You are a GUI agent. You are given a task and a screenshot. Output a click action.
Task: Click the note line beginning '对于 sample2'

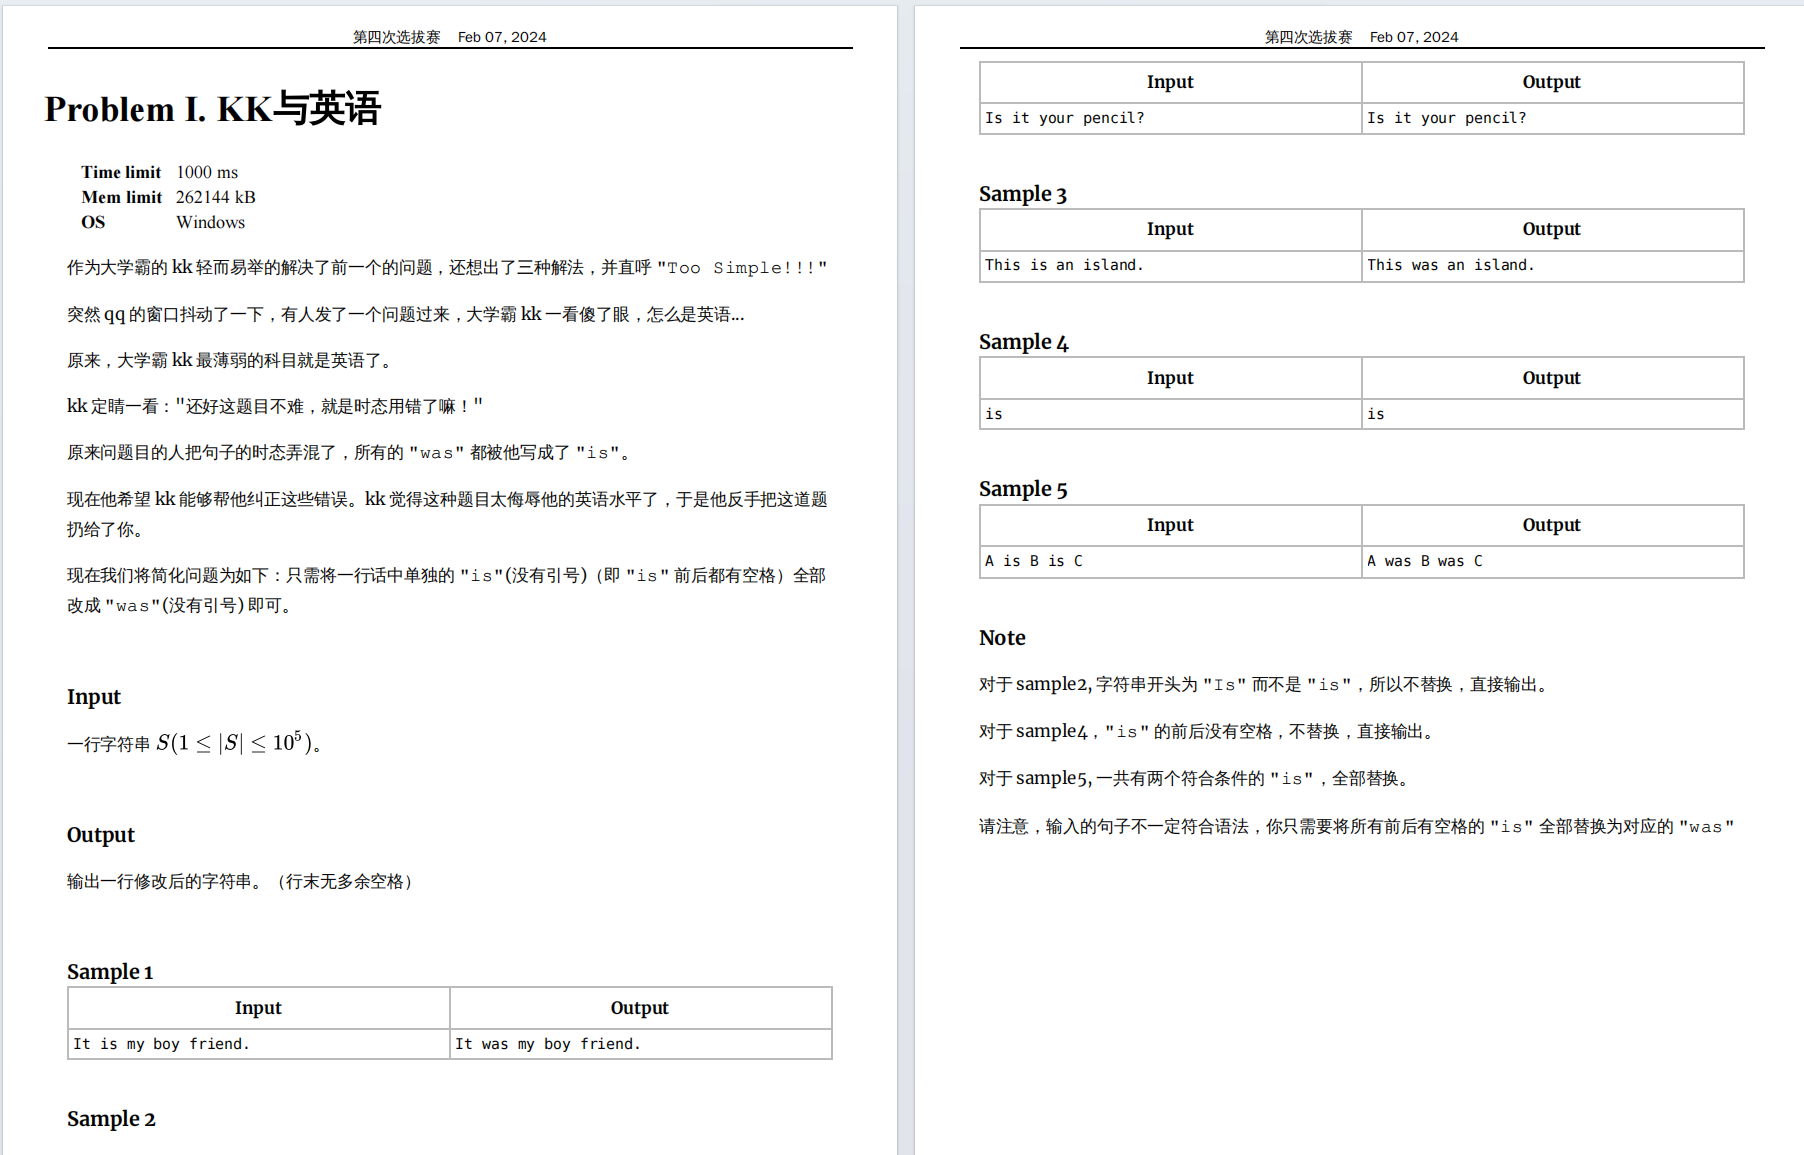click(1265, 685)
